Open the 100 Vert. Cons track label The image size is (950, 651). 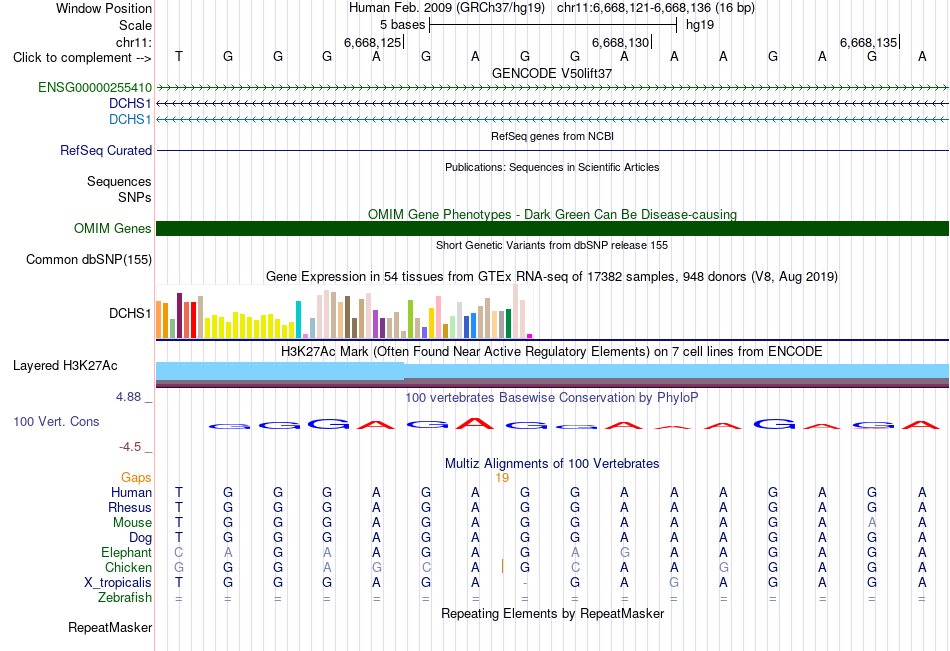pyautogui.click(x=56, y=421)
